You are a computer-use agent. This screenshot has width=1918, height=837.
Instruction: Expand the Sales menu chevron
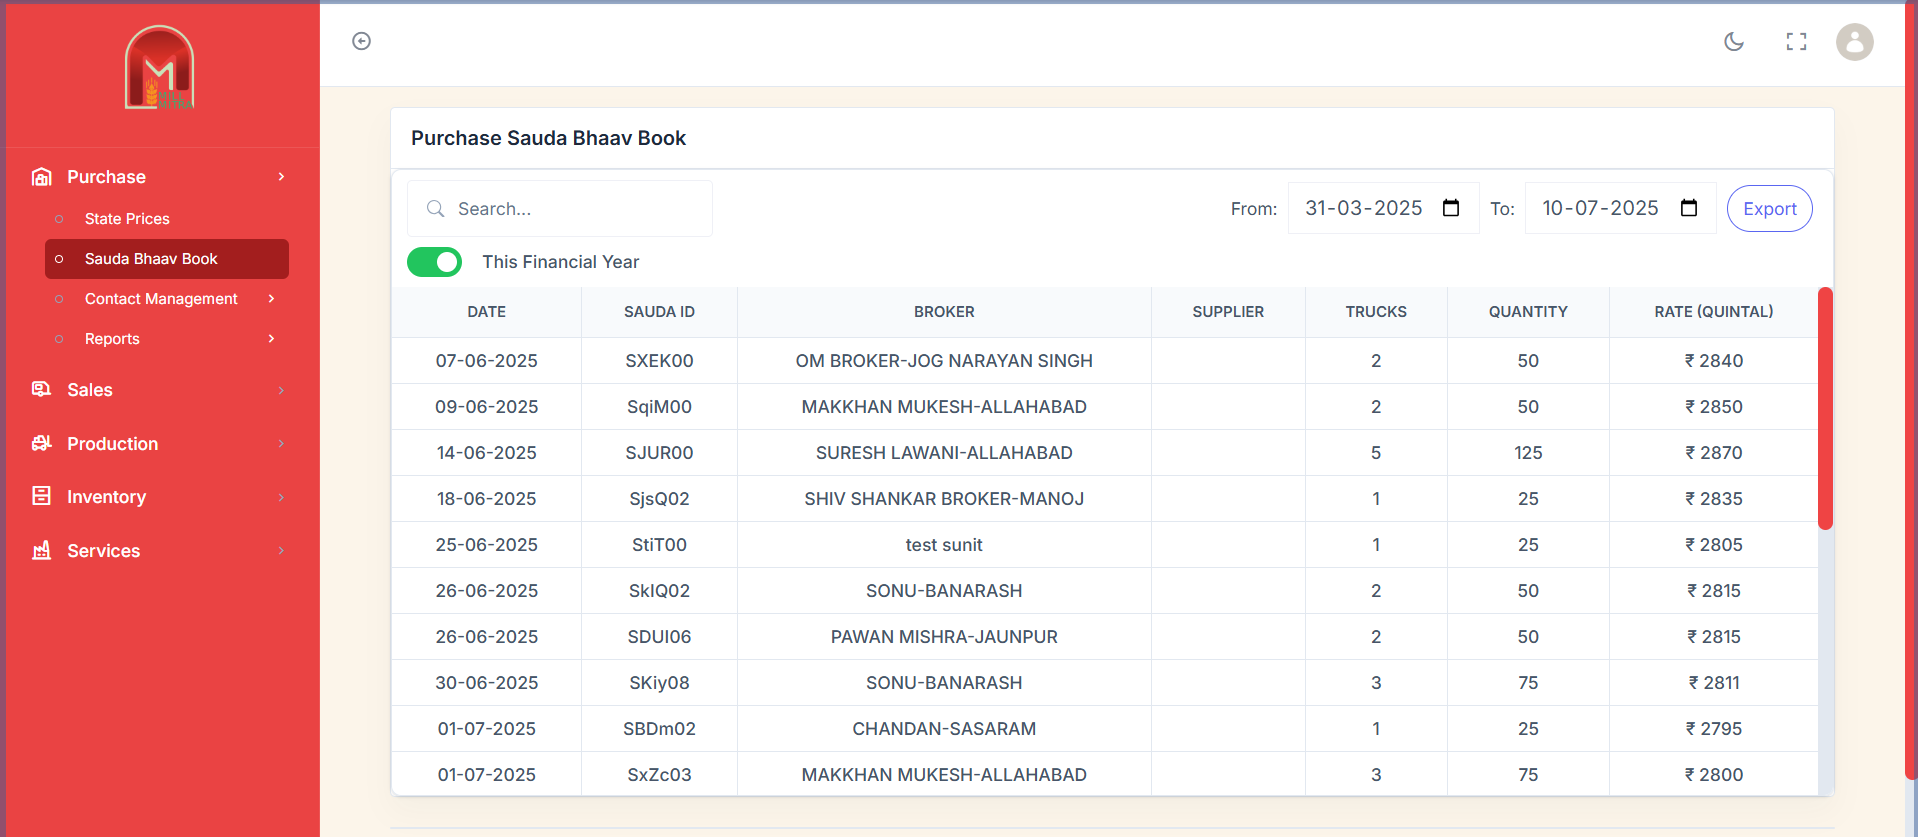[x=281, y=390]
